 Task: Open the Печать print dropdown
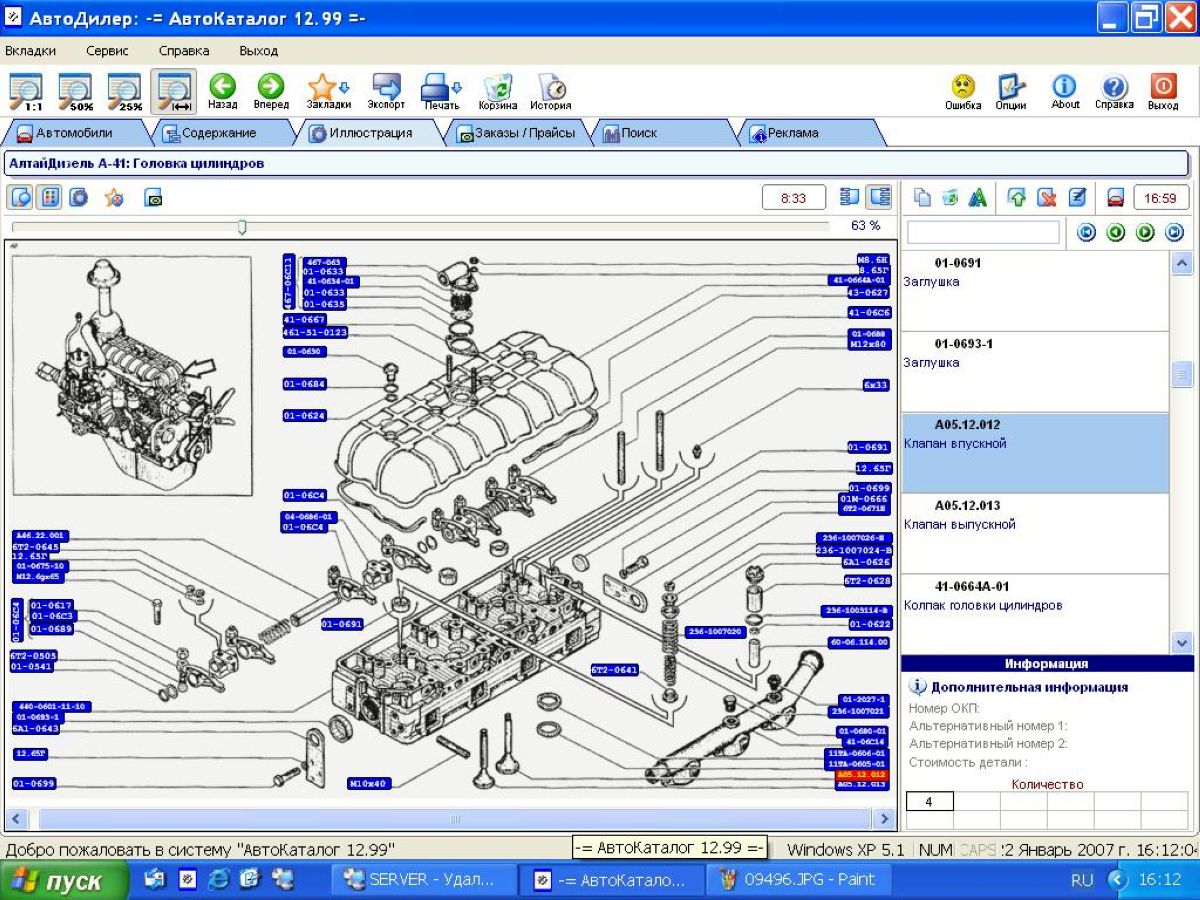[x=441, y=91]
